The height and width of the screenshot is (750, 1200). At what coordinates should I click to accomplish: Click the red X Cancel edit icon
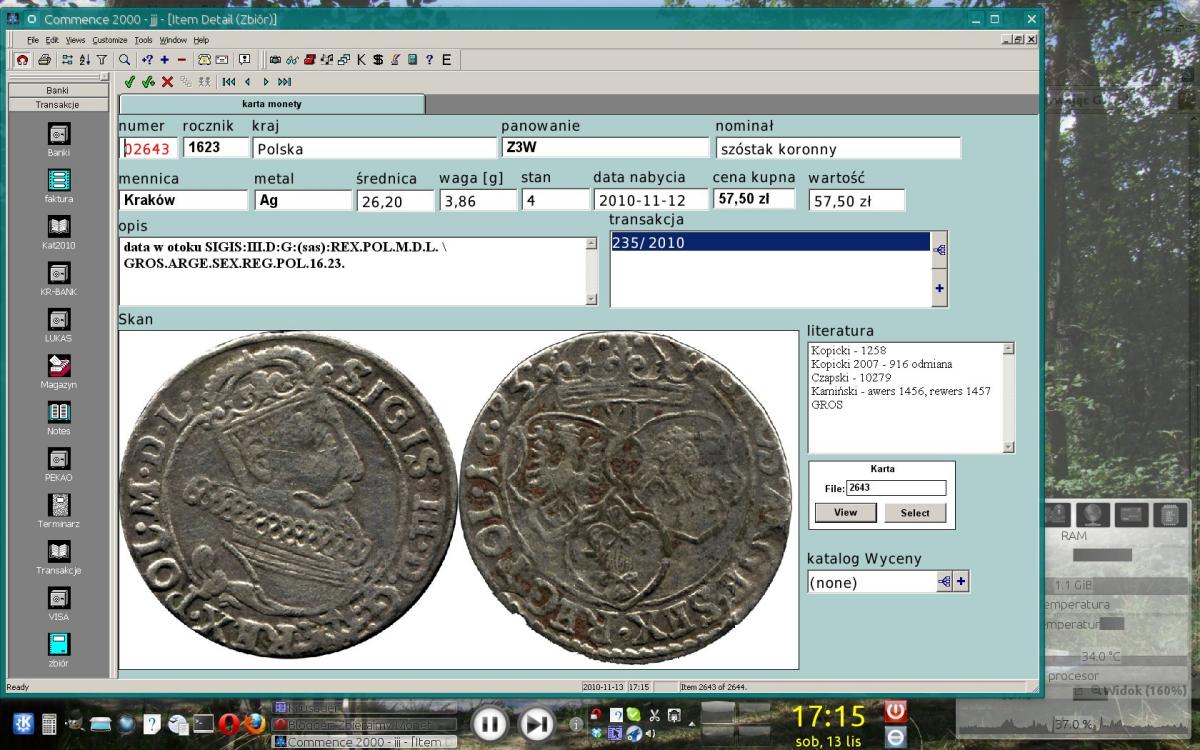tap(167, 82)
